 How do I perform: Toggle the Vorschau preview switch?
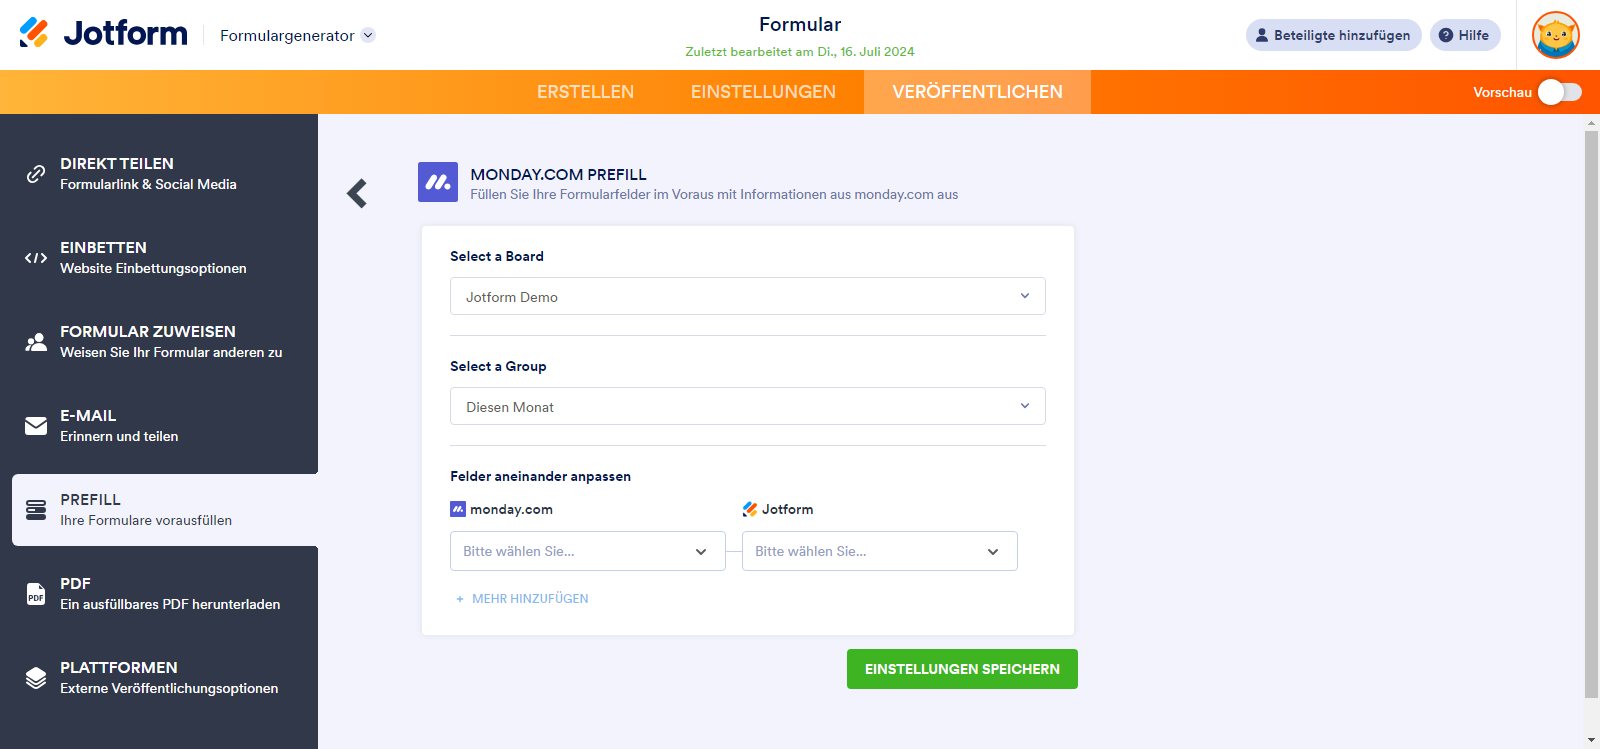tap(1559, 92)
